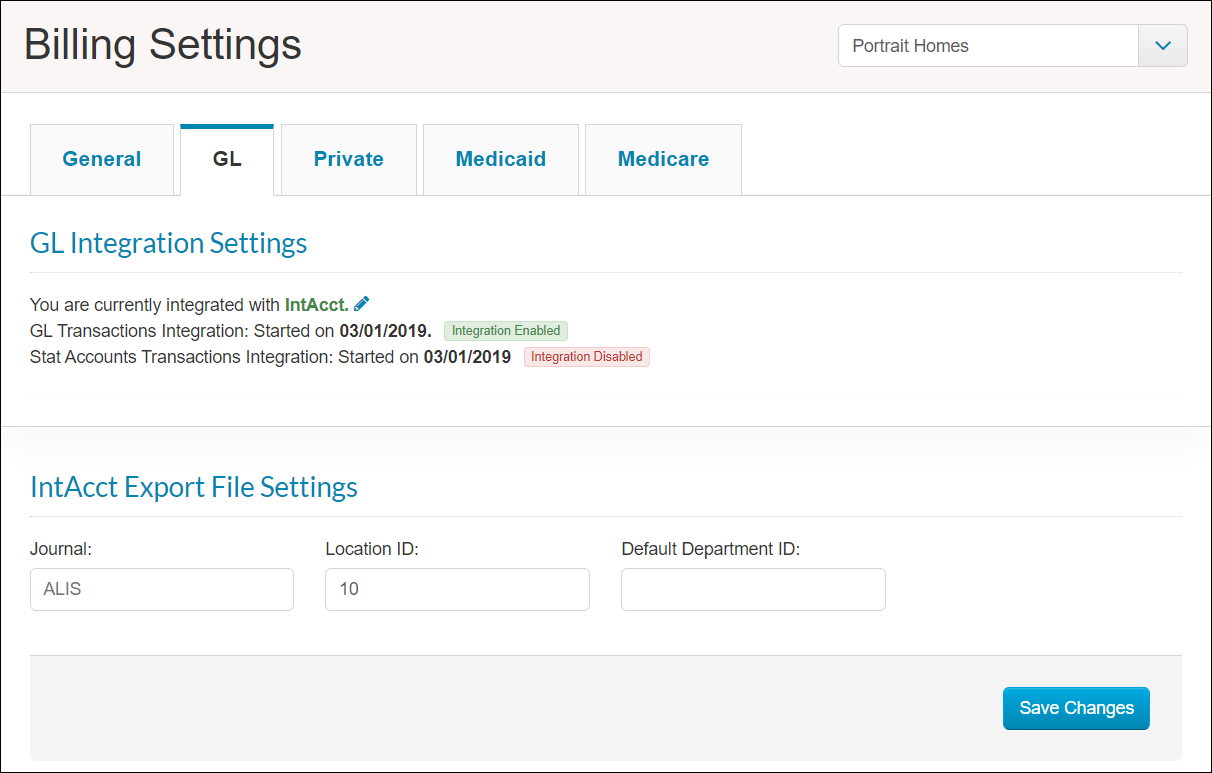The image size is (1212, 773).
Task: Click the Default Department ID: label
Action: [711, 548]
